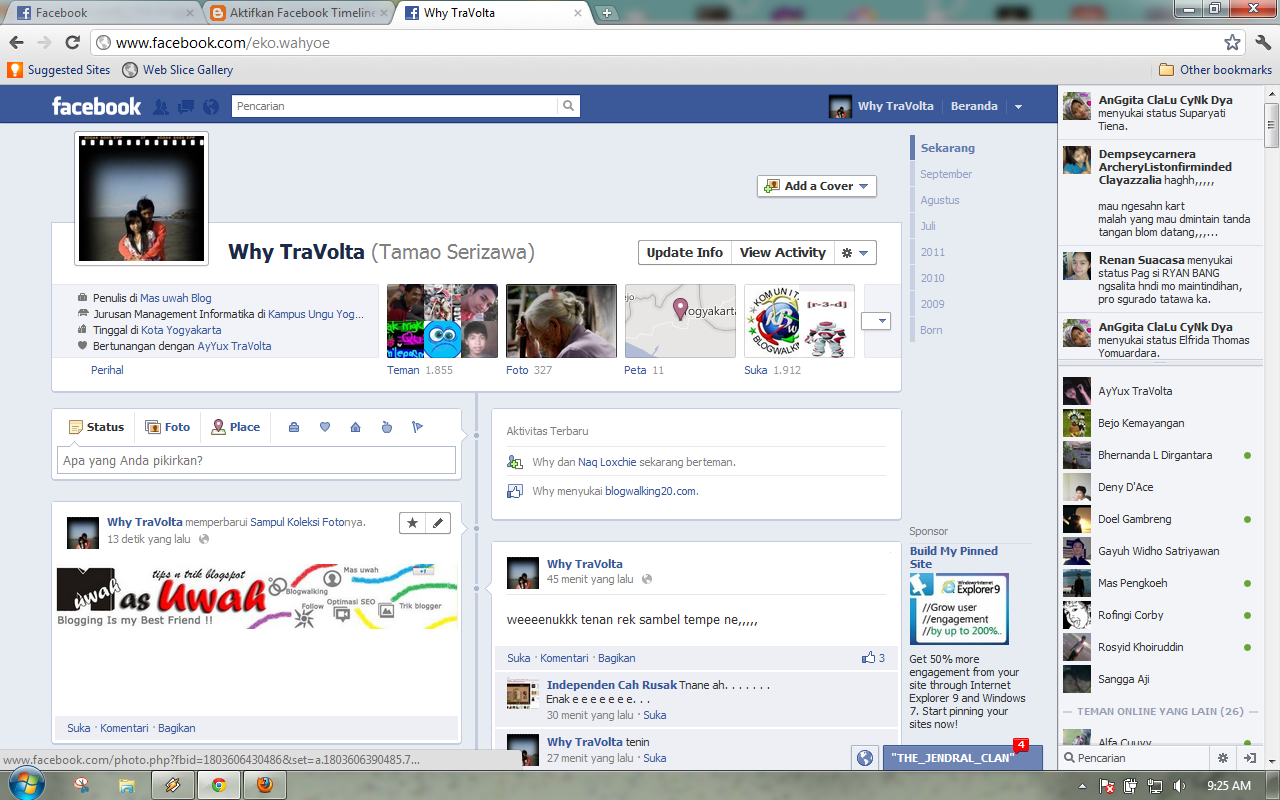Star the cover photo update story

(413, 523)
